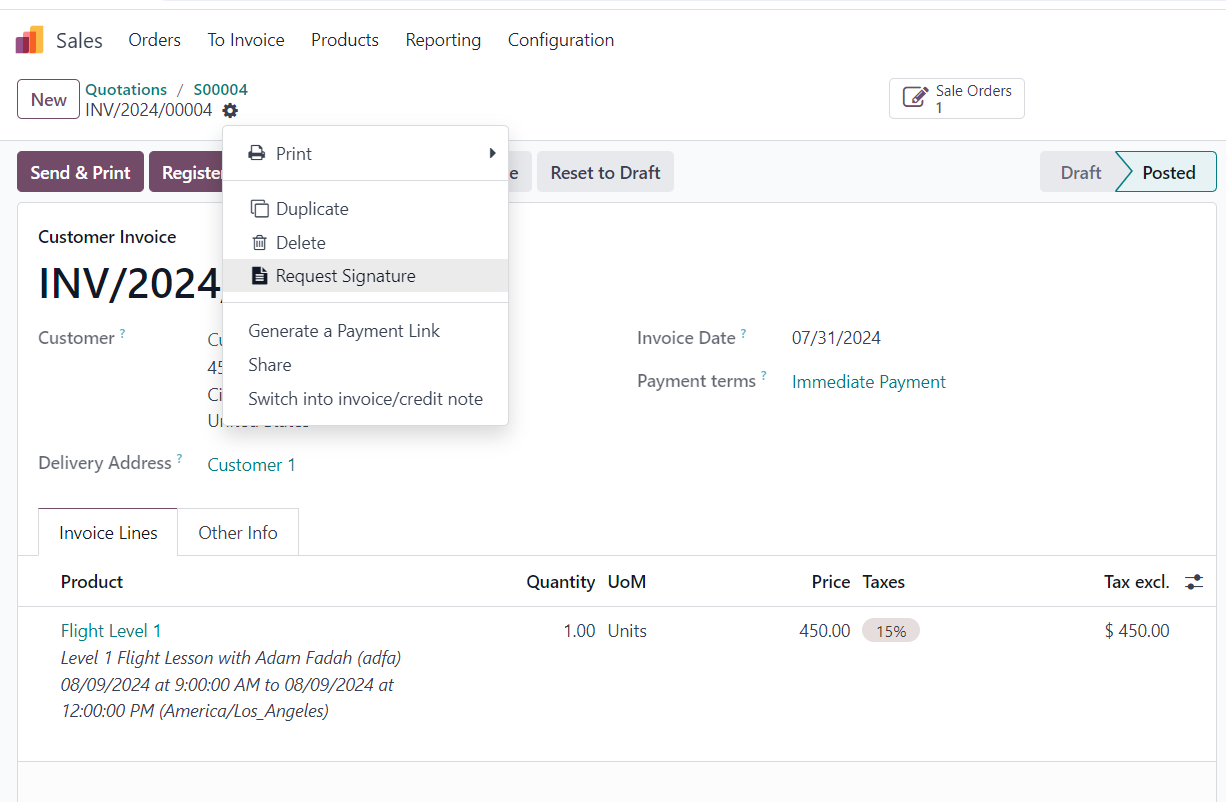Click the invoice date 07/31/2024

(x=836, y=338)
